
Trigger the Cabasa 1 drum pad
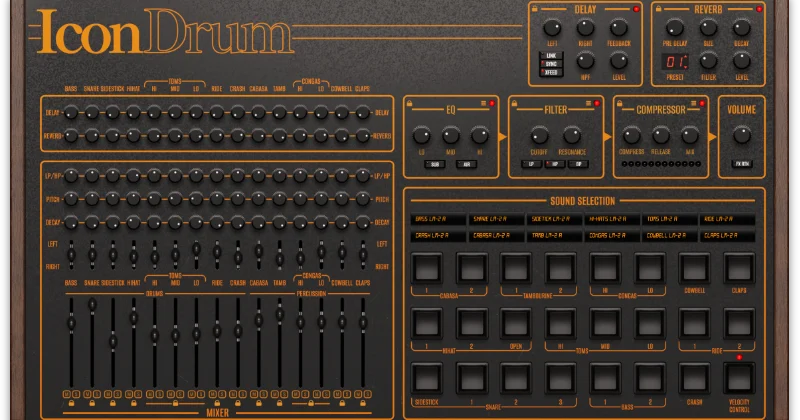pyautogui.click(x=427, y=268)
